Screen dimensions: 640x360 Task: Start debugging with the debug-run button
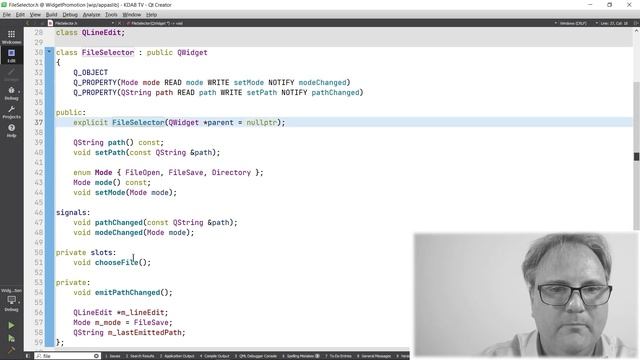[x=11, y=338]
